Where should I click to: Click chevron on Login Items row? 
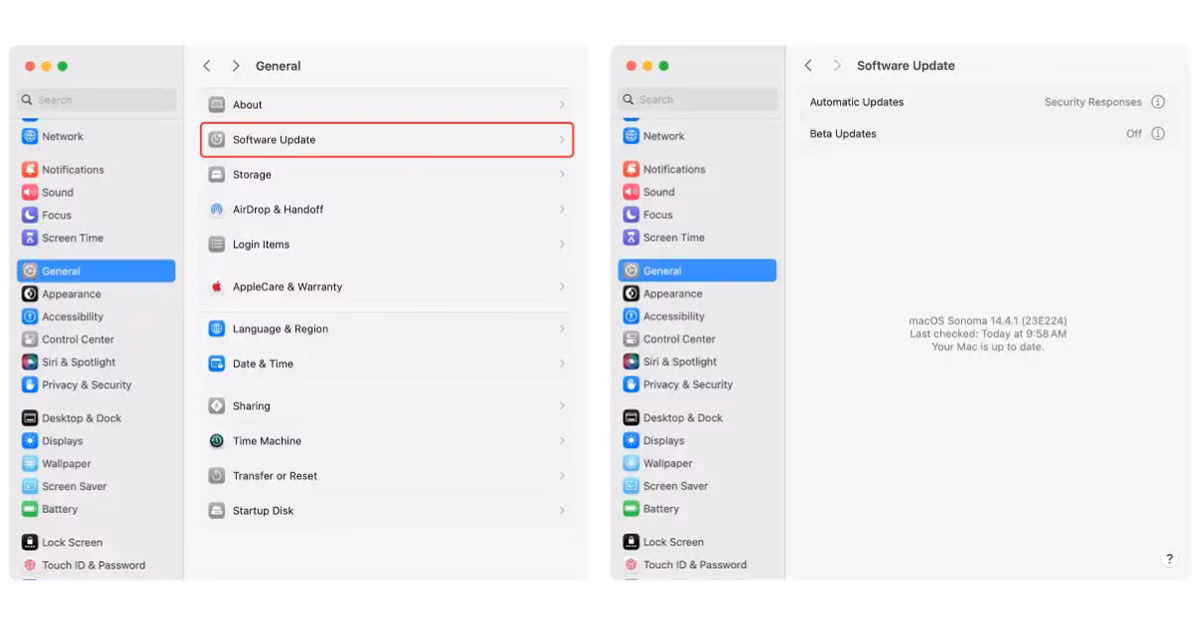(562, 245)
